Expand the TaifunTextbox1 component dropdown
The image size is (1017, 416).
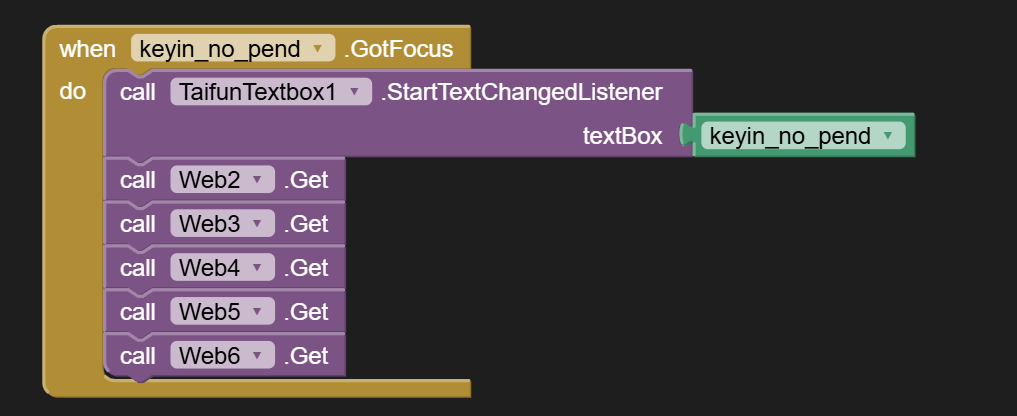[355, 93]
